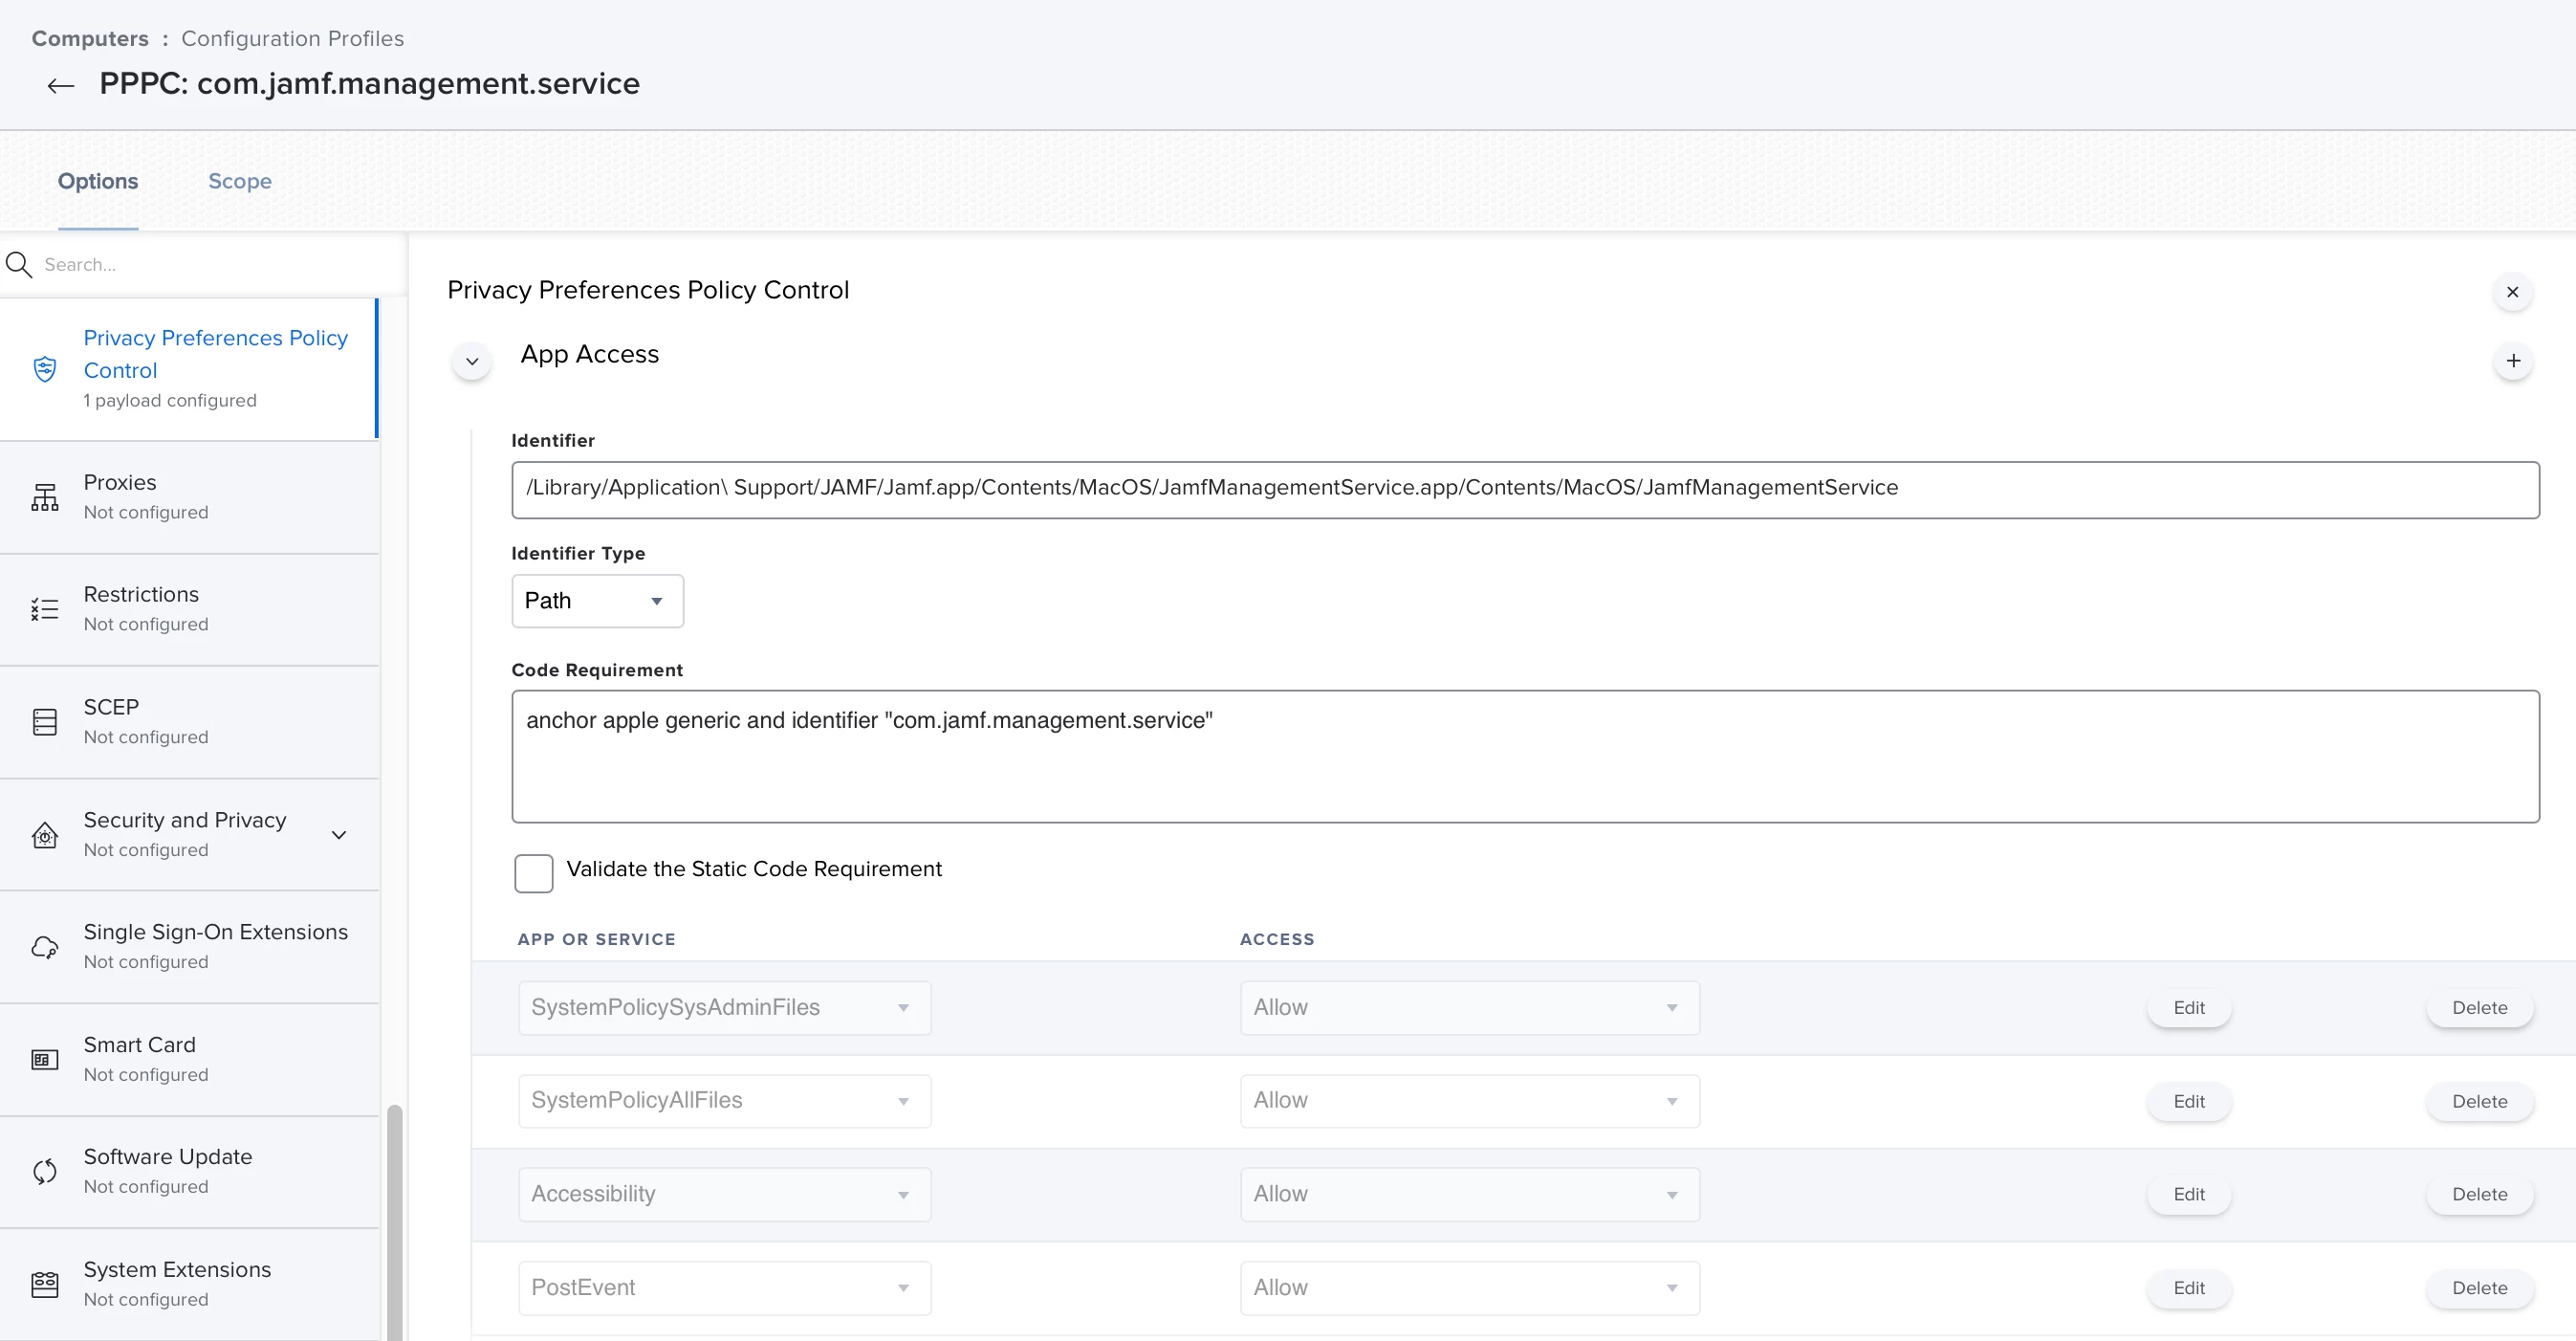Select the Single Sign-On Extensions payload

[x=190, y=947]
